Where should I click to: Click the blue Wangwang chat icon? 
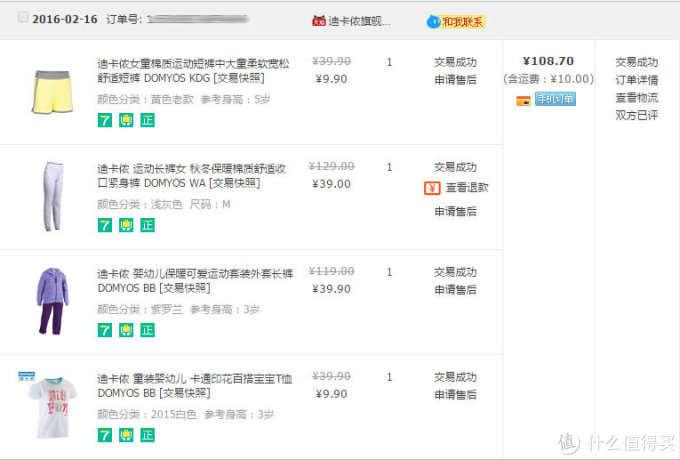click(433, 21)
